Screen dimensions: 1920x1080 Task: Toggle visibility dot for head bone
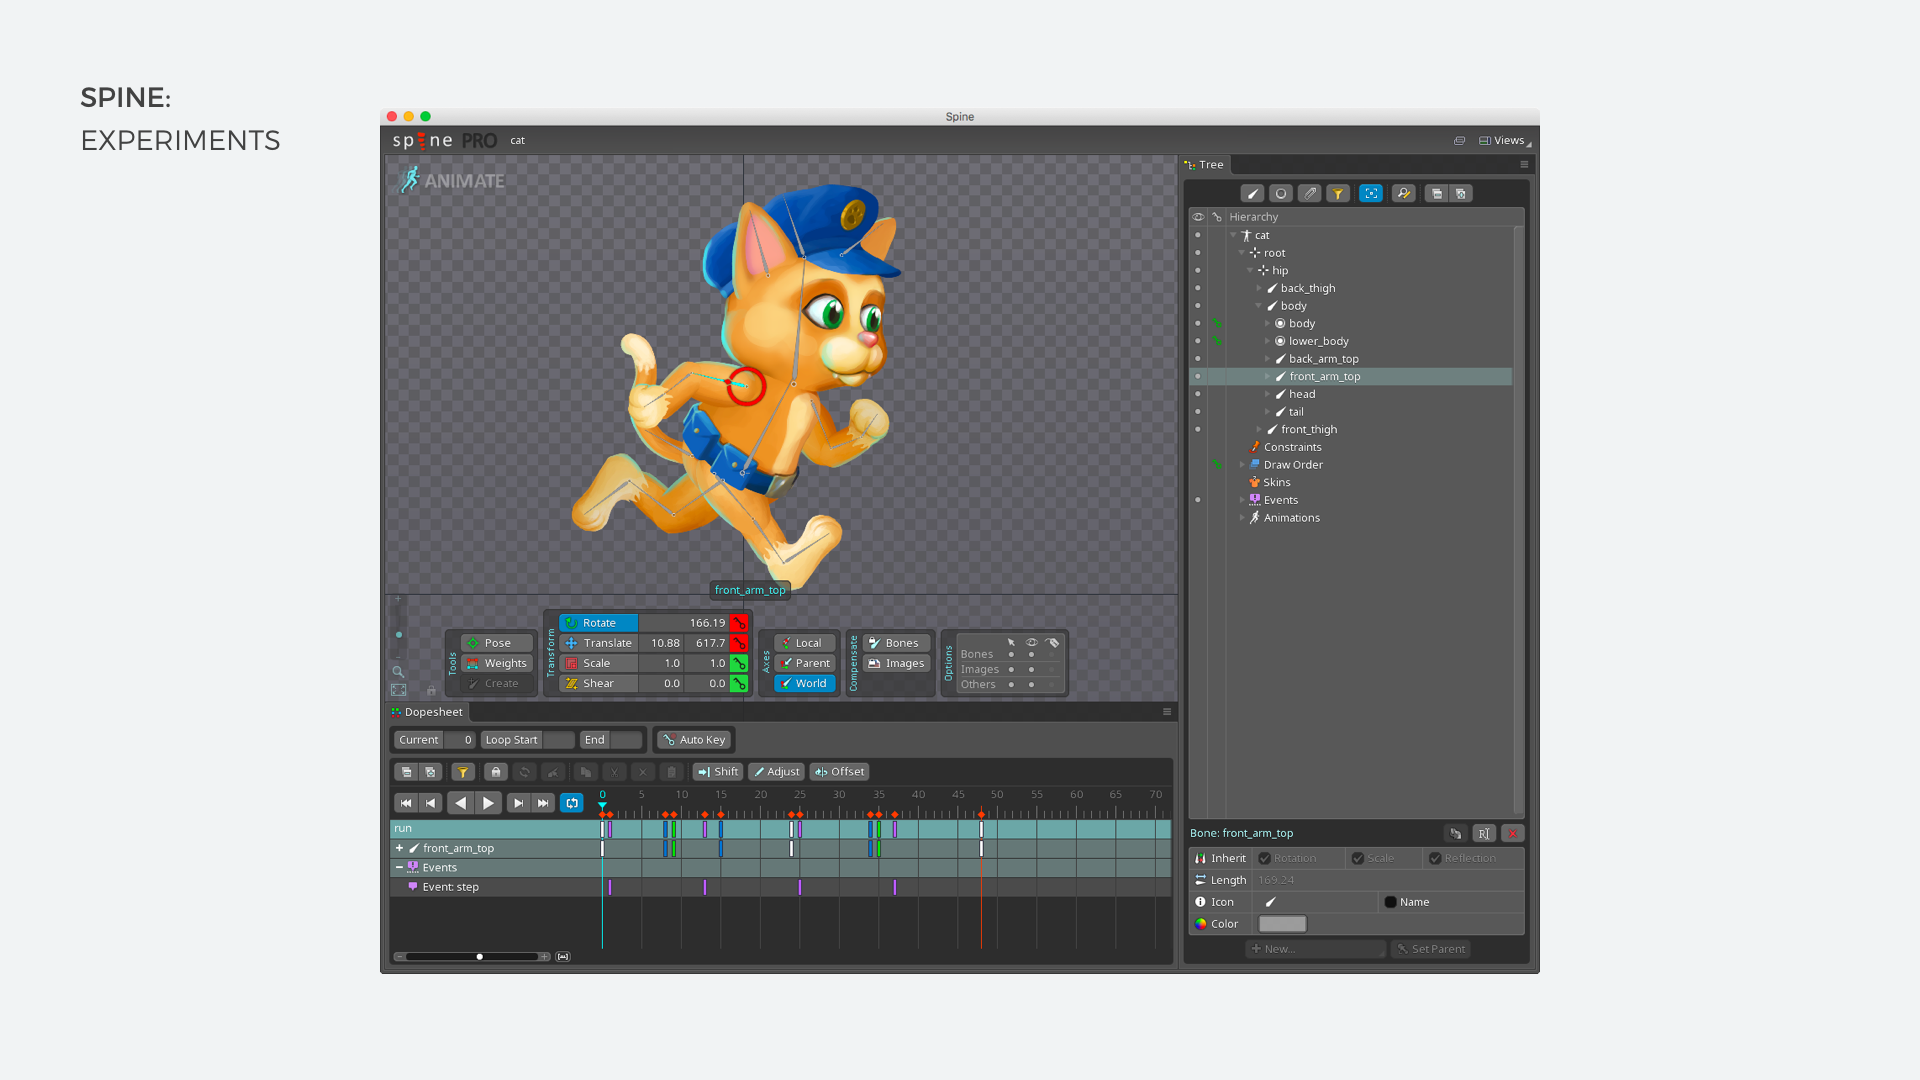[1198, 394]
